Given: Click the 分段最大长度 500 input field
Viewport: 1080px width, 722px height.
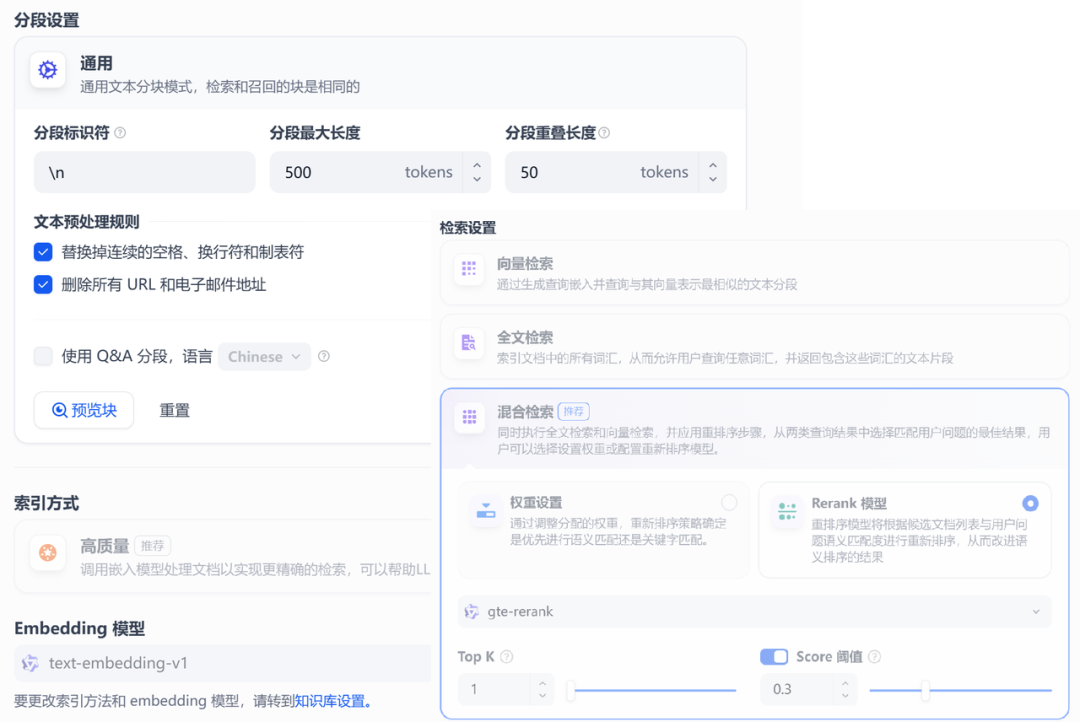Looking at the screenshot, I should [x=366, y=172].
